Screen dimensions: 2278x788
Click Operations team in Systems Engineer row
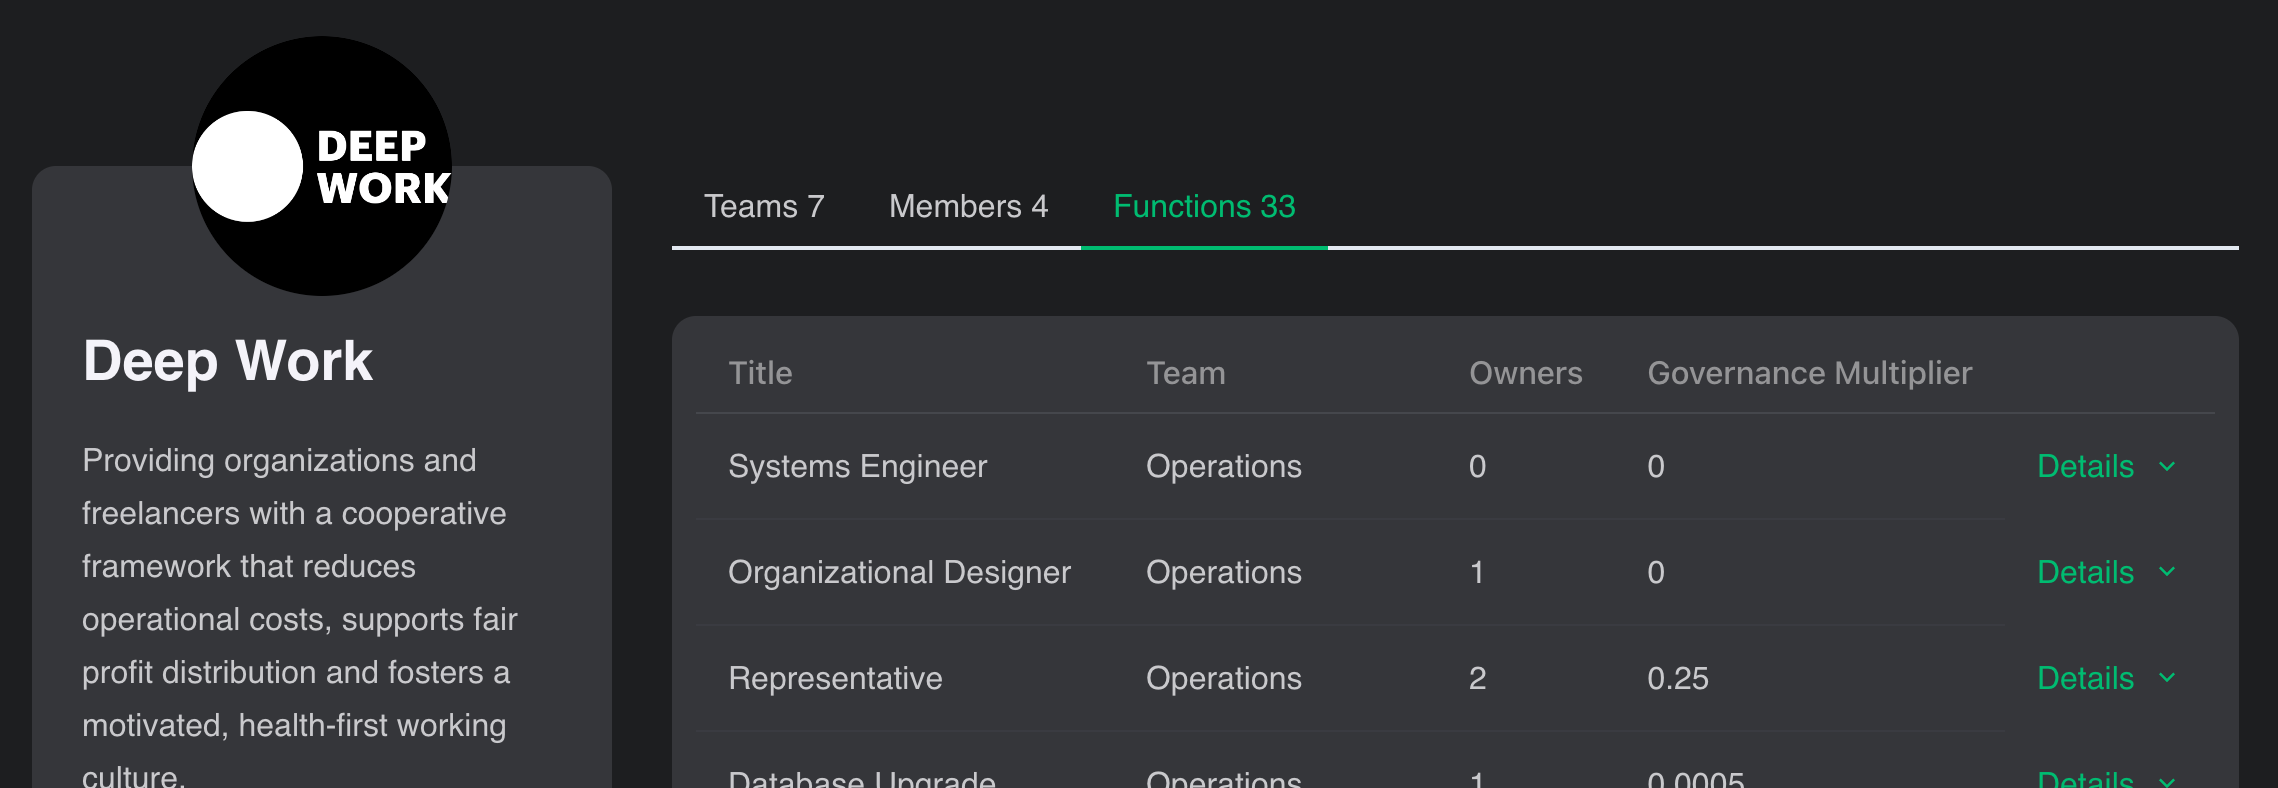point(1223,467)
